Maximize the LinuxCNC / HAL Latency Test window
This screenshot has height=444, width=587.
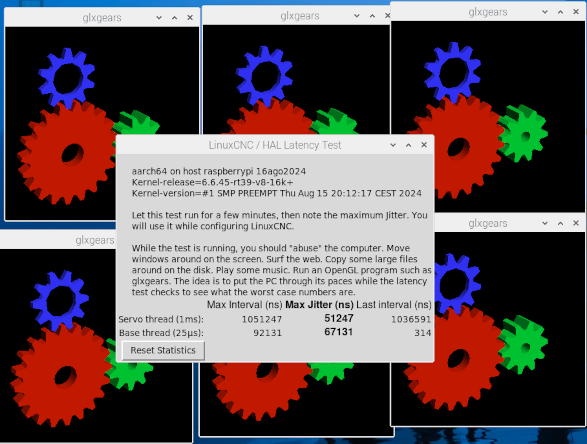click(x=408, y=145)
